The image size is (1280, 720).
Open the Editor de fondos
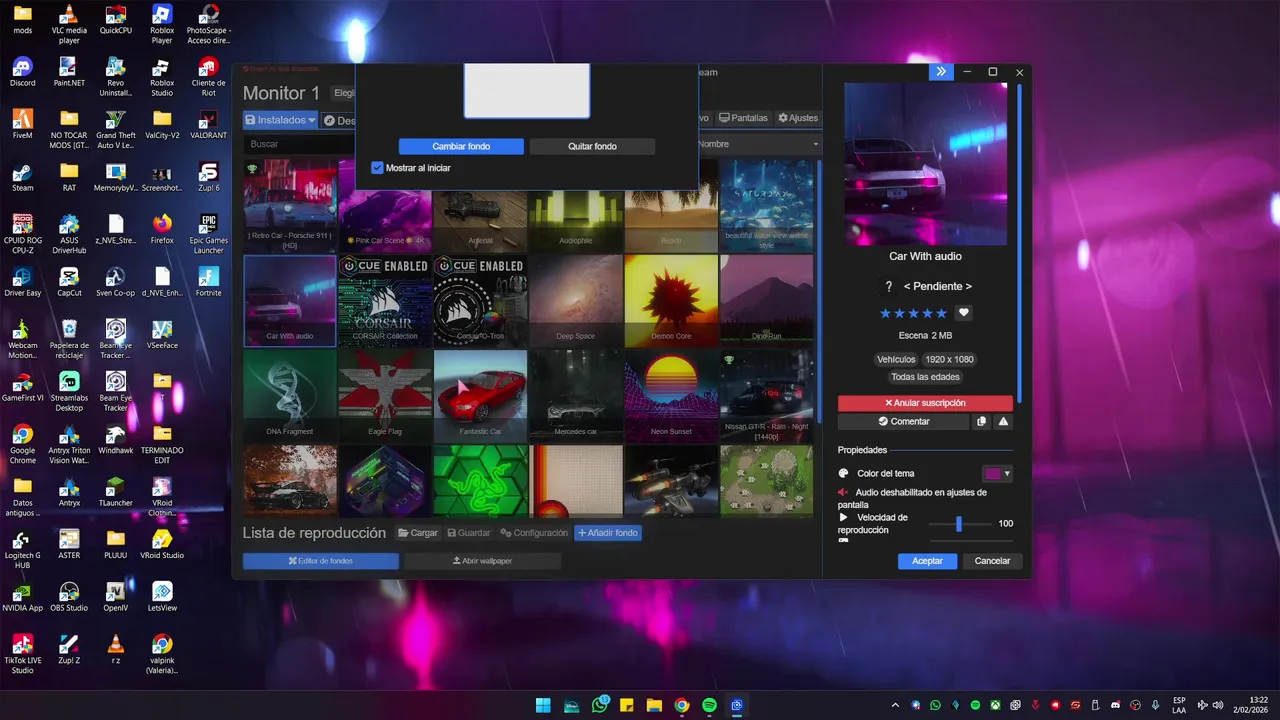[320, 561]
